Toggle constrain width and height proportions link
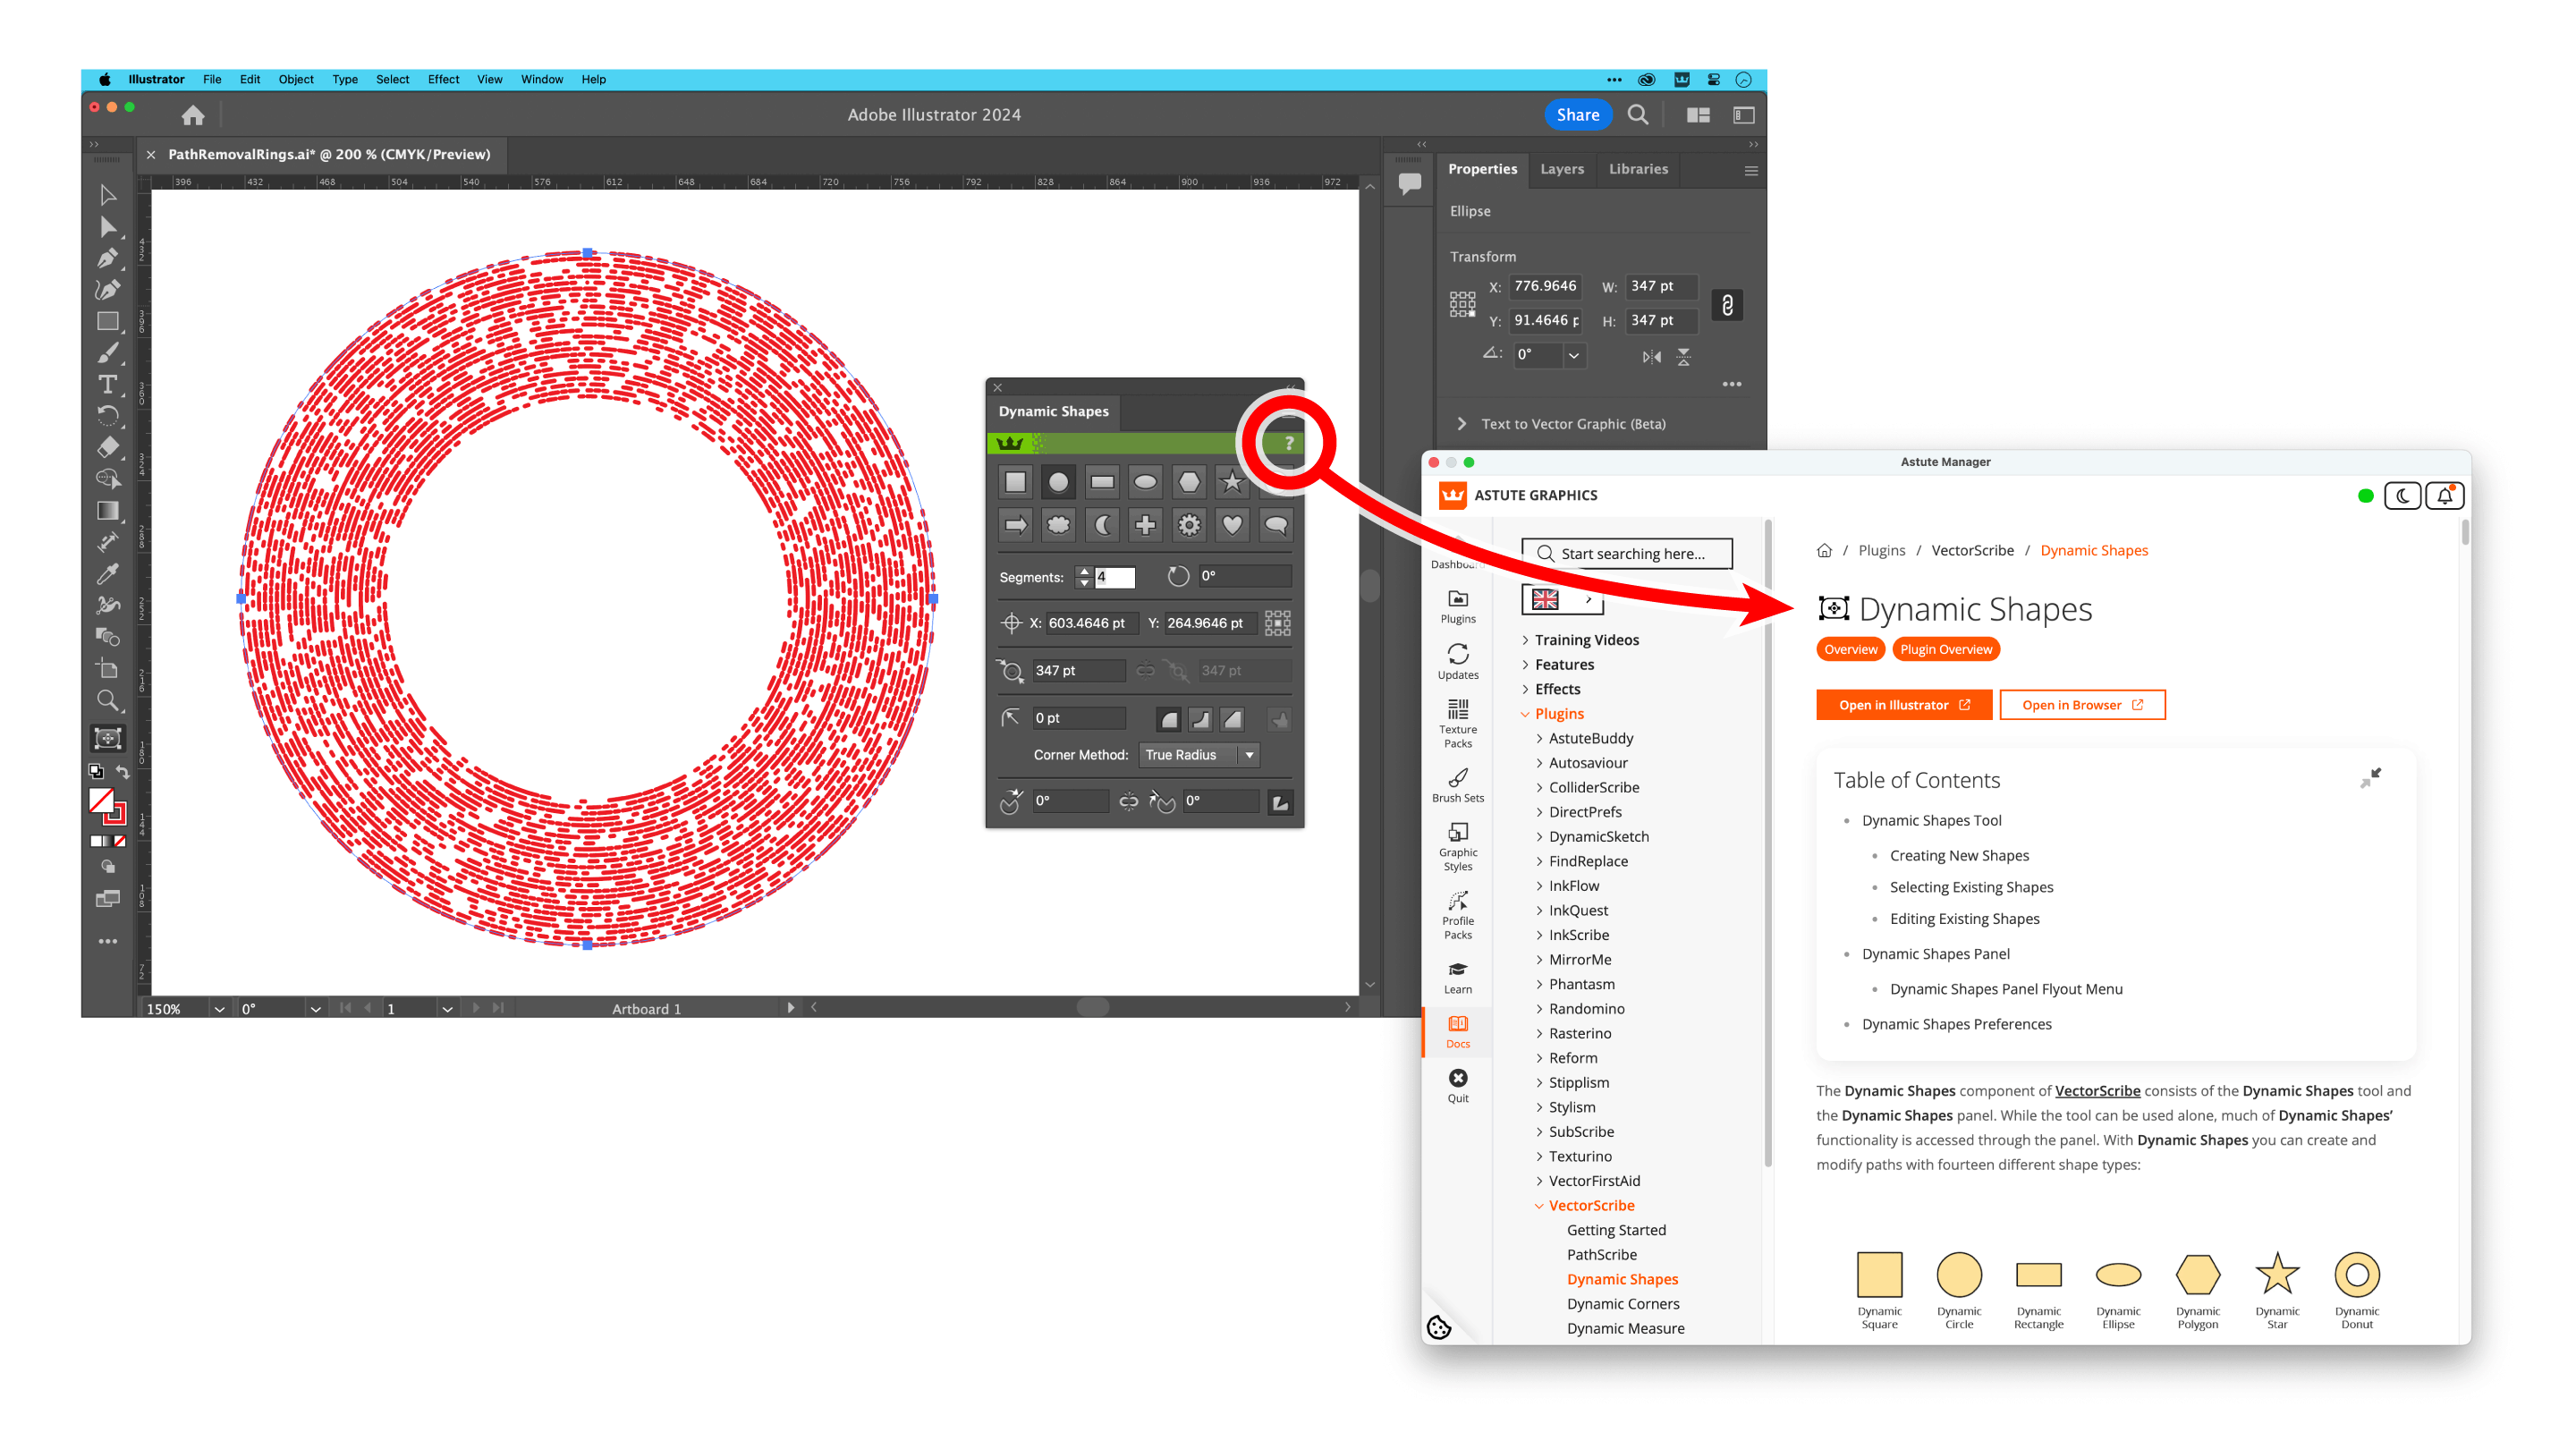This screenshot has height=1449, width=2576. (1727, 304)
